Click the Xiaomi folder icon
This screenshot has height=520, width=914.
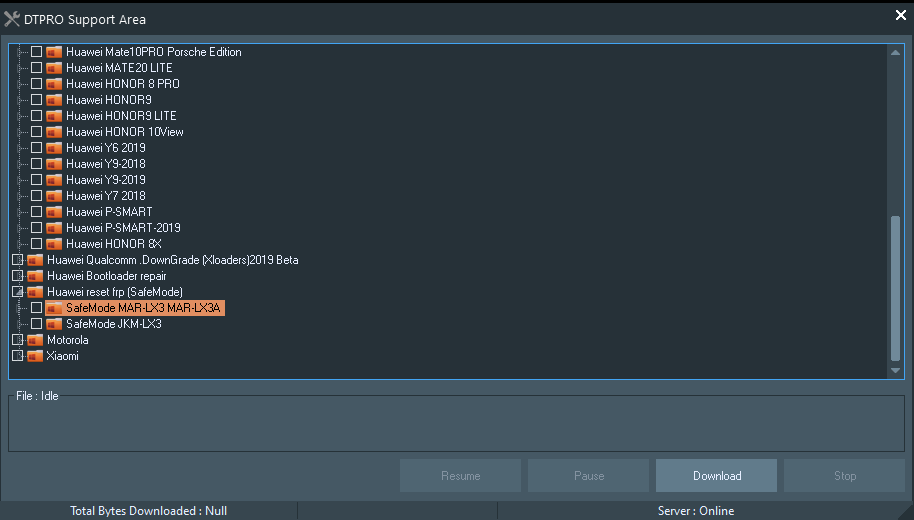[x=36, y=356]
